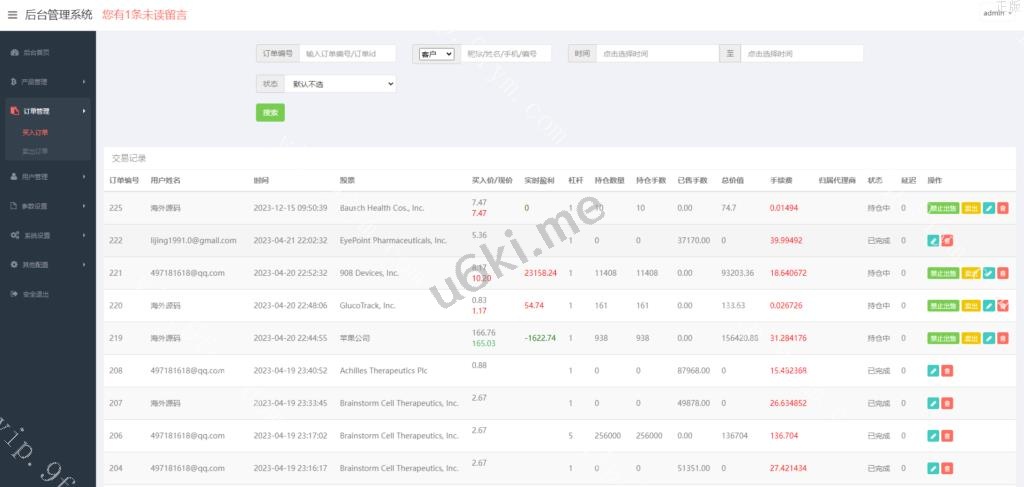Click the 订单编号 input field
Screen dimensions: 1024x487
[x=347, y=54]
